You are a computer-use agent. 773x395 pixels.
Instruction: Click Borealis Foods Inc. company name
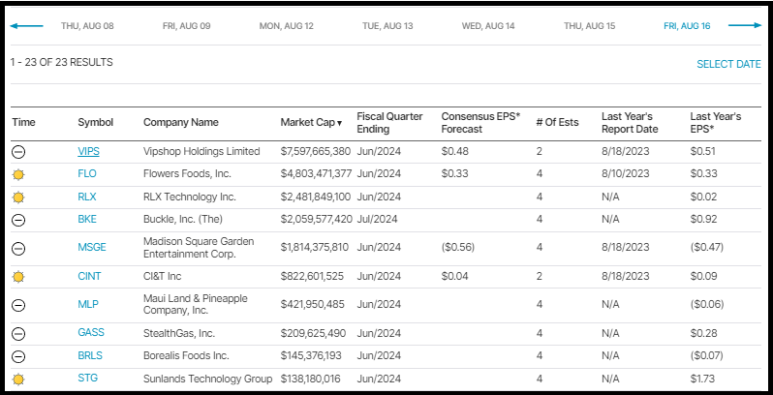coord(186,356)
